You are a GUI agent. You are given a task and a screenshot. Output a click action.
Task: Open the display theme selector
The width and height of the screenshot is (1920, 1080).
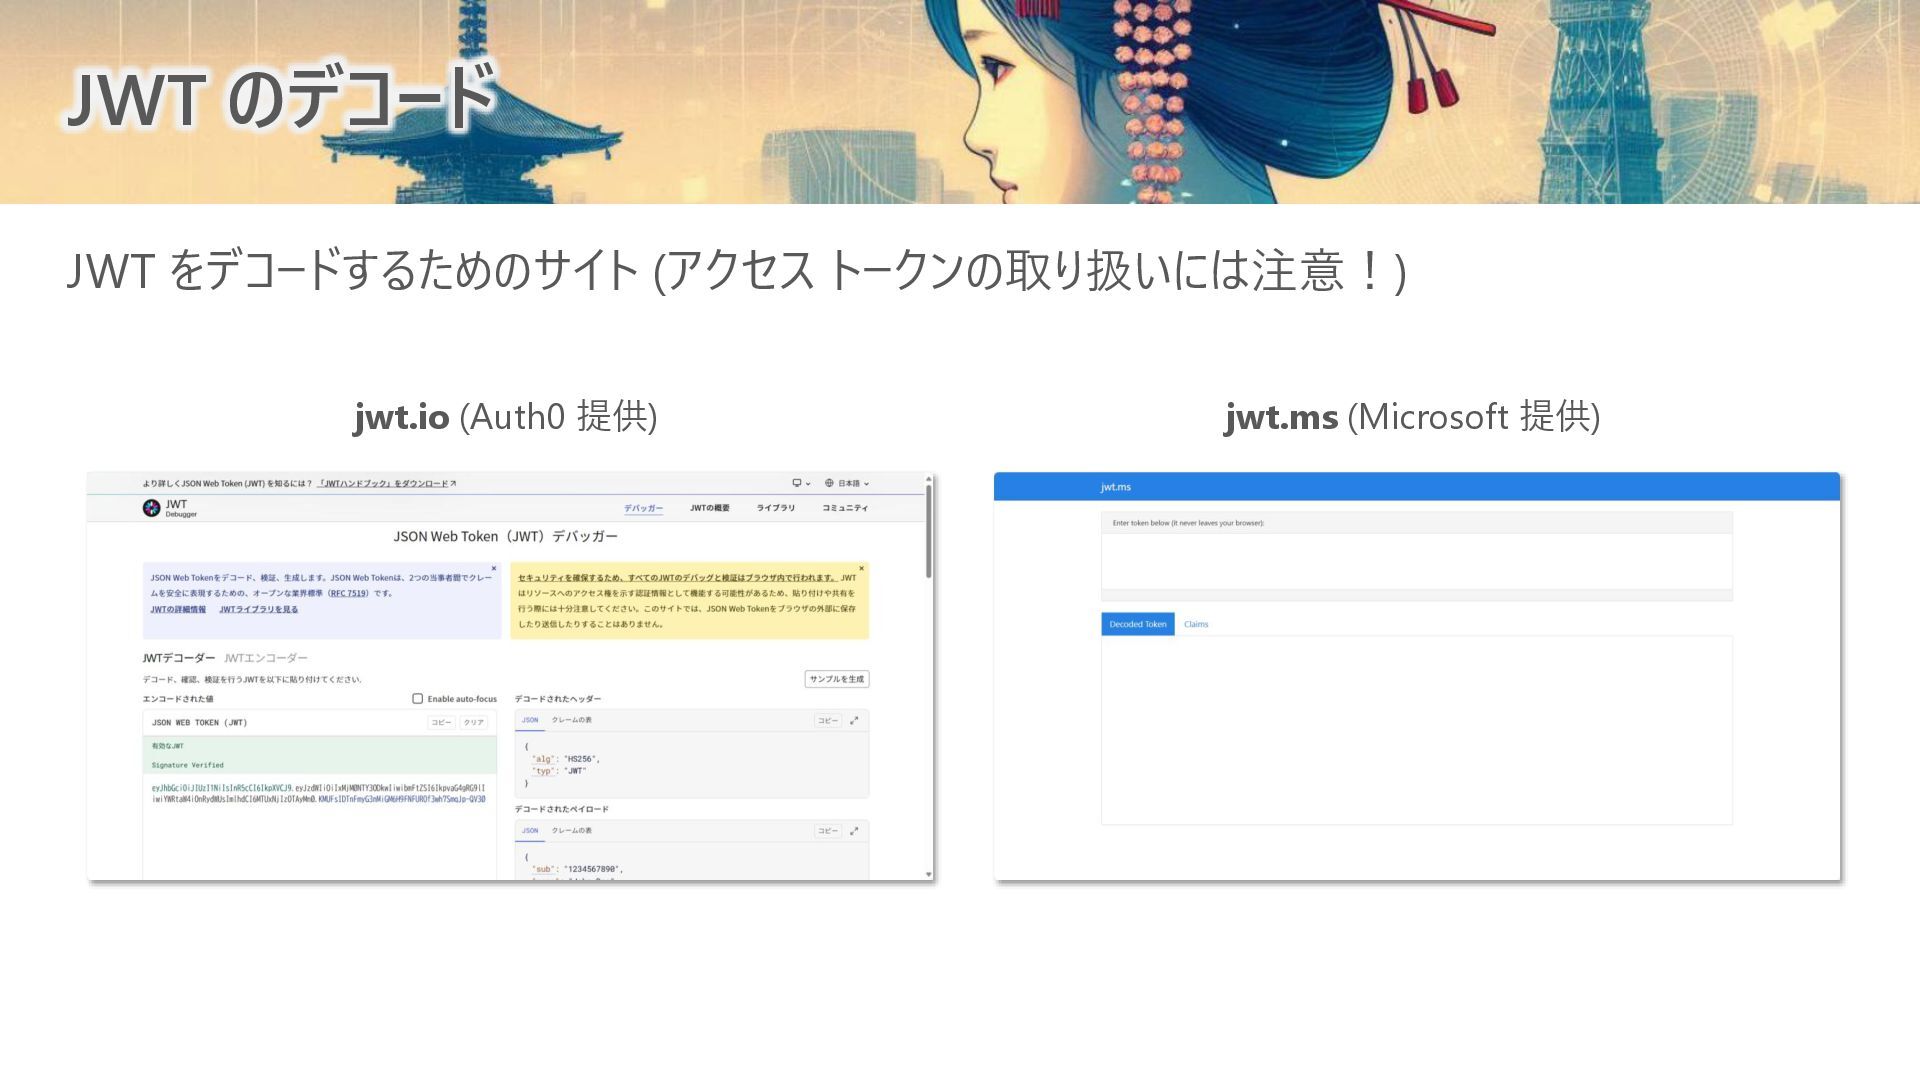pyautogui.click(x=801, y=483)
